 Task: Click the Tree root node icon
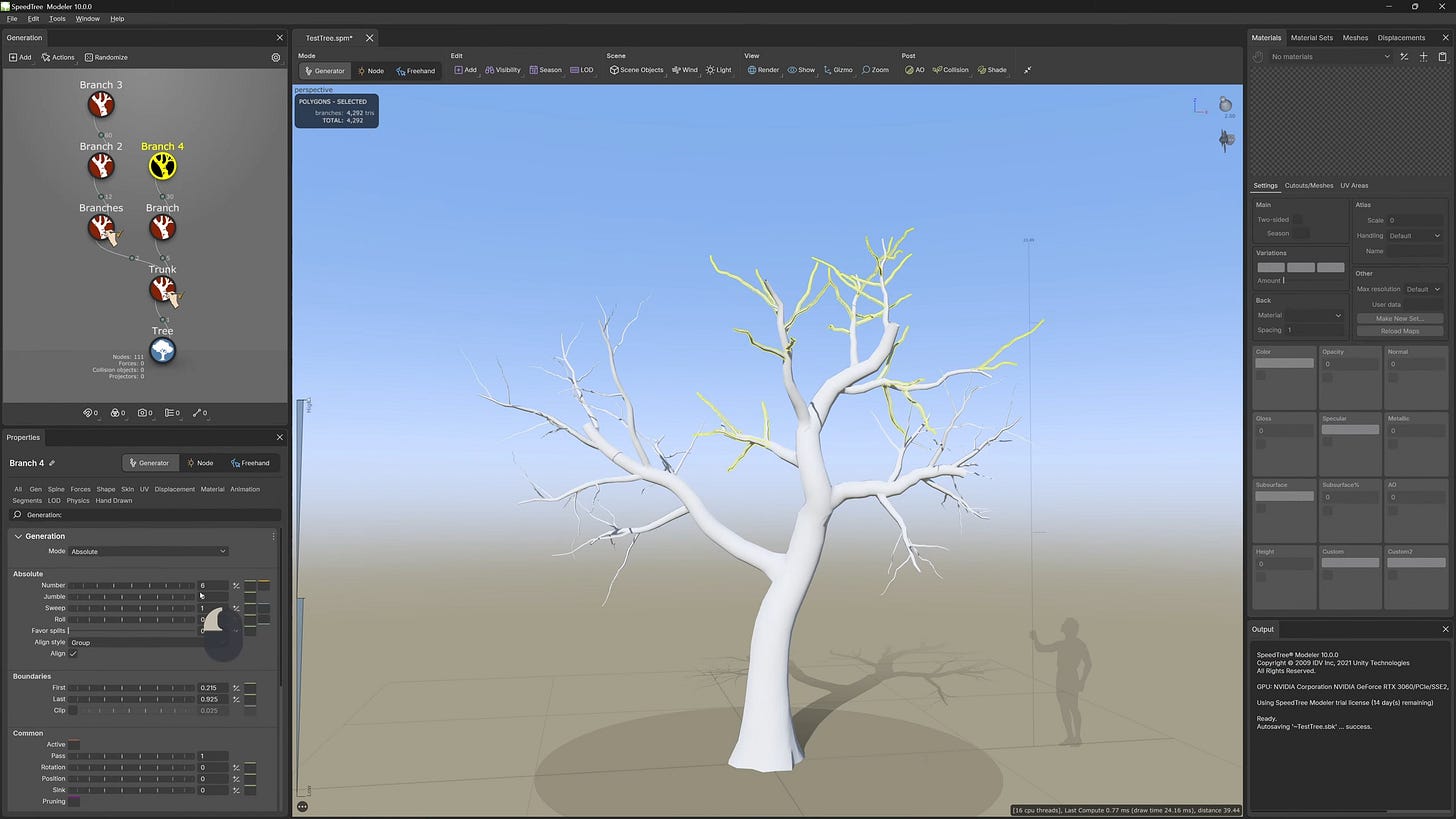click(x=162, y=350)
